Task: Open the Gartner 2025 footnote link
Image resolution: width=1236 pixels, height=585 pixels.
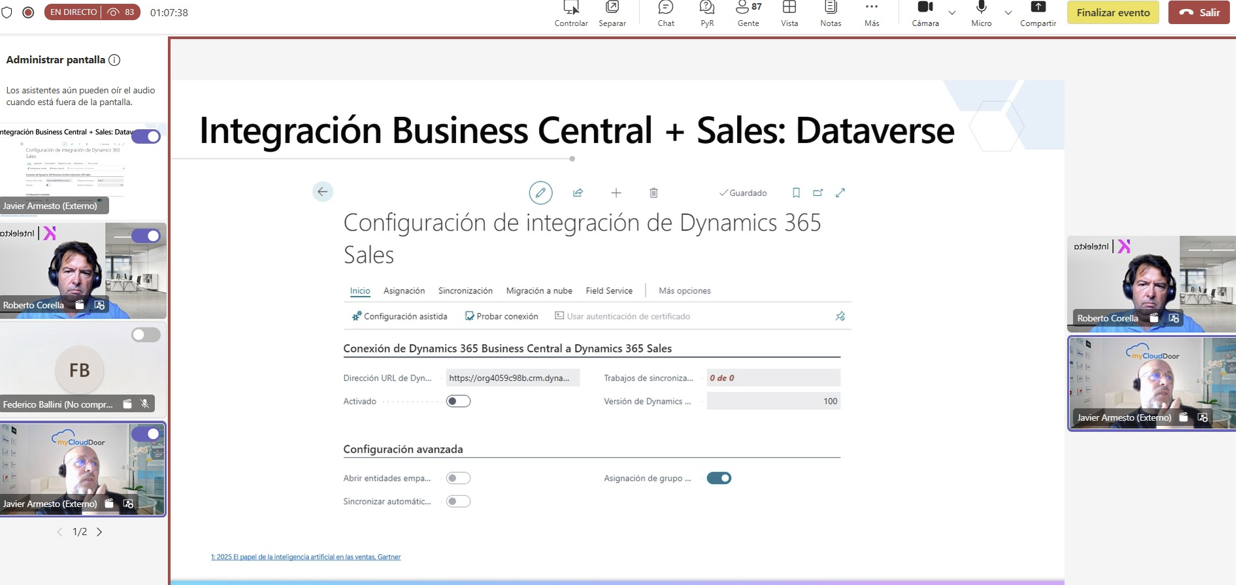Action: [x=306, y=557]
